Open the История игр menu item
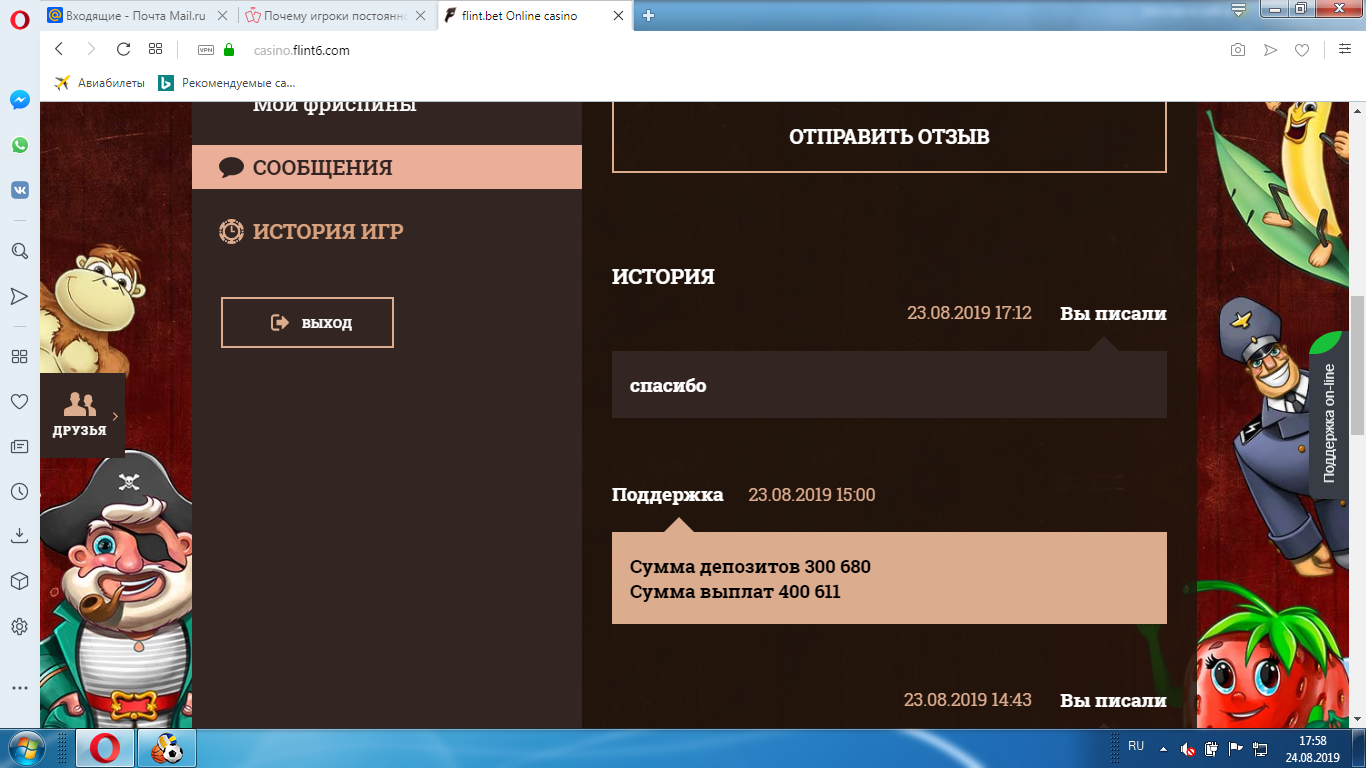The width and height of the screenshot is (1366, 768). click(x=327, y=231)
